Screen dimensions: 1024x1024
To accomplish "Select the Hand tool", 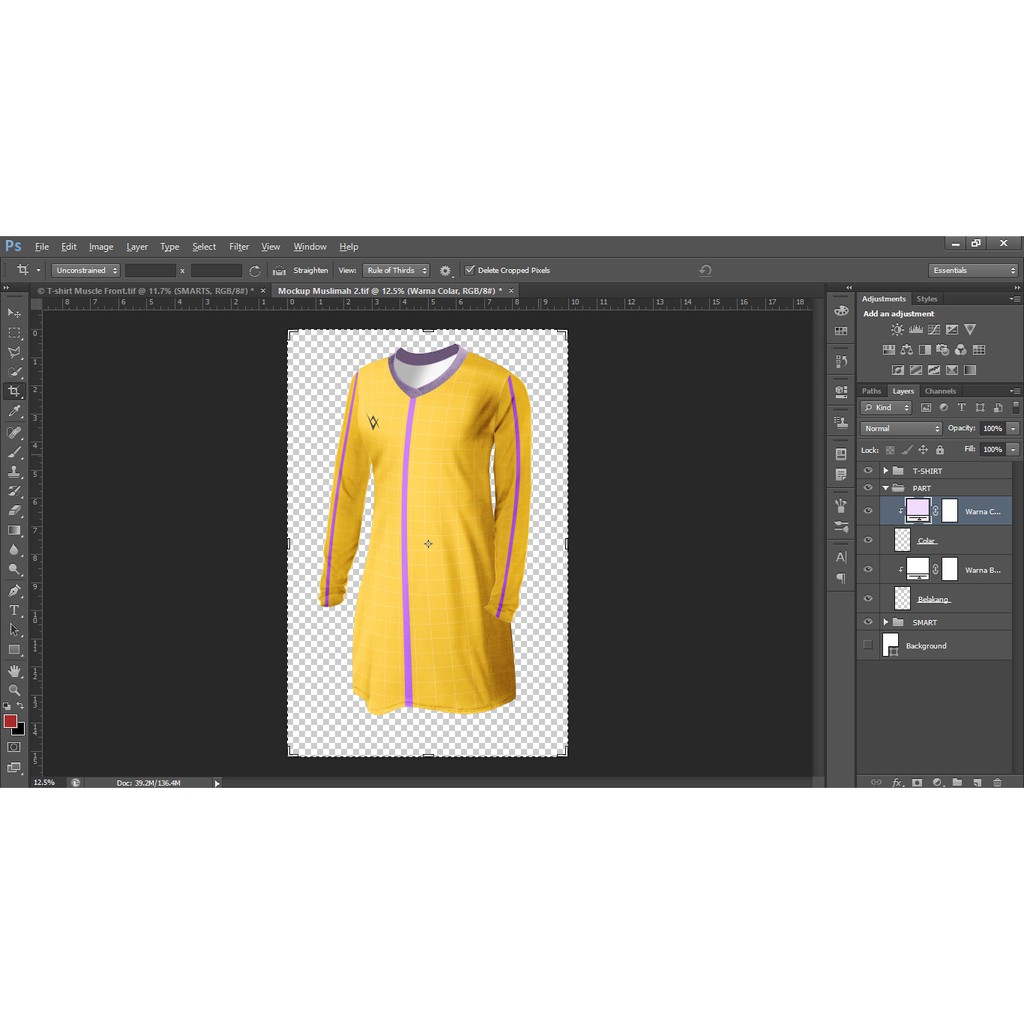I will coord(14,670).
